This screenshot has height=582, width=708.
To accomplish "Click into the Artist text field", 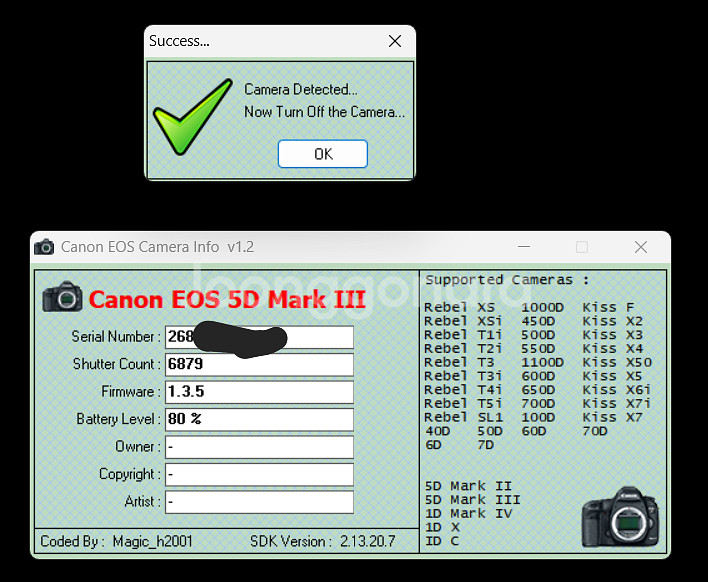I will (259, 501).
